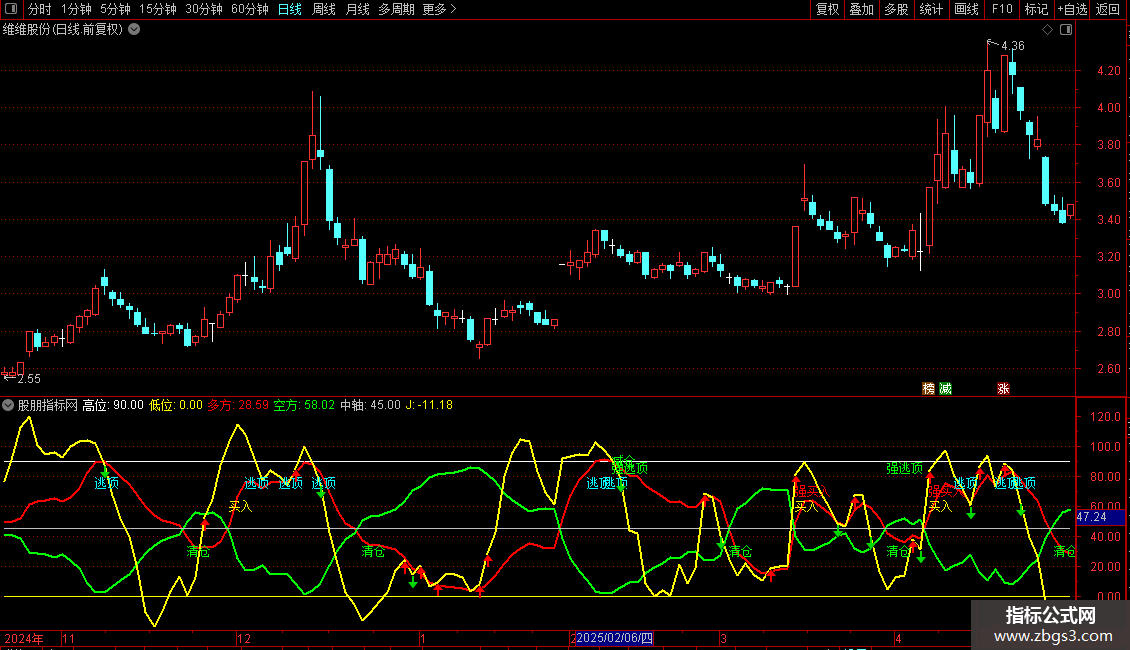This screenshot has height=650, width=1130.
Task: Click the 涨 marker icon on chart
Action: coord(1003,388)
